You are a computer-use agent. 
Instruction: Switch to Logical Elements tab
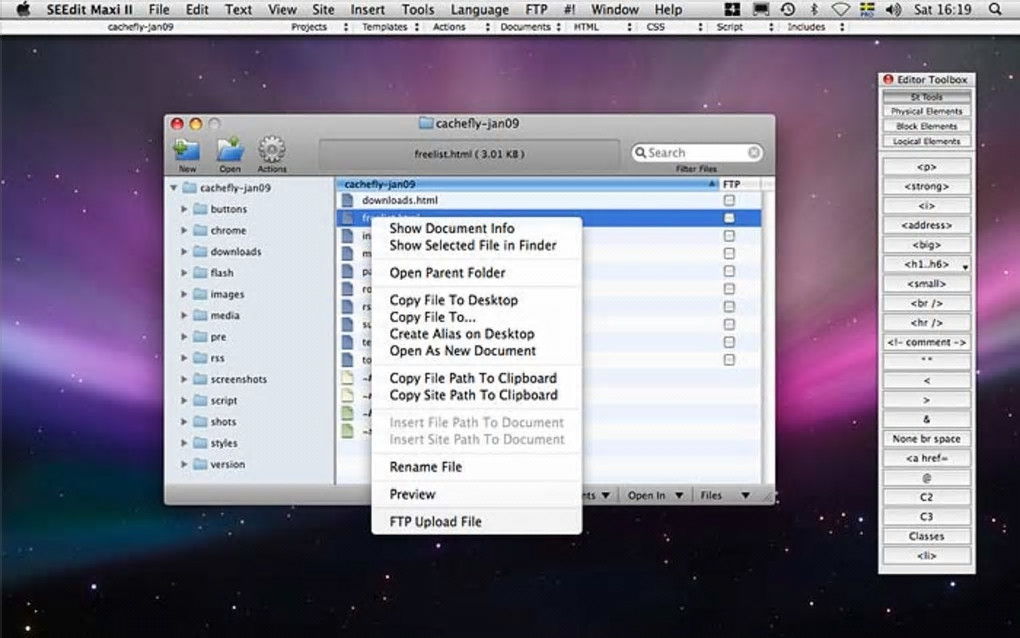(926, 141)
